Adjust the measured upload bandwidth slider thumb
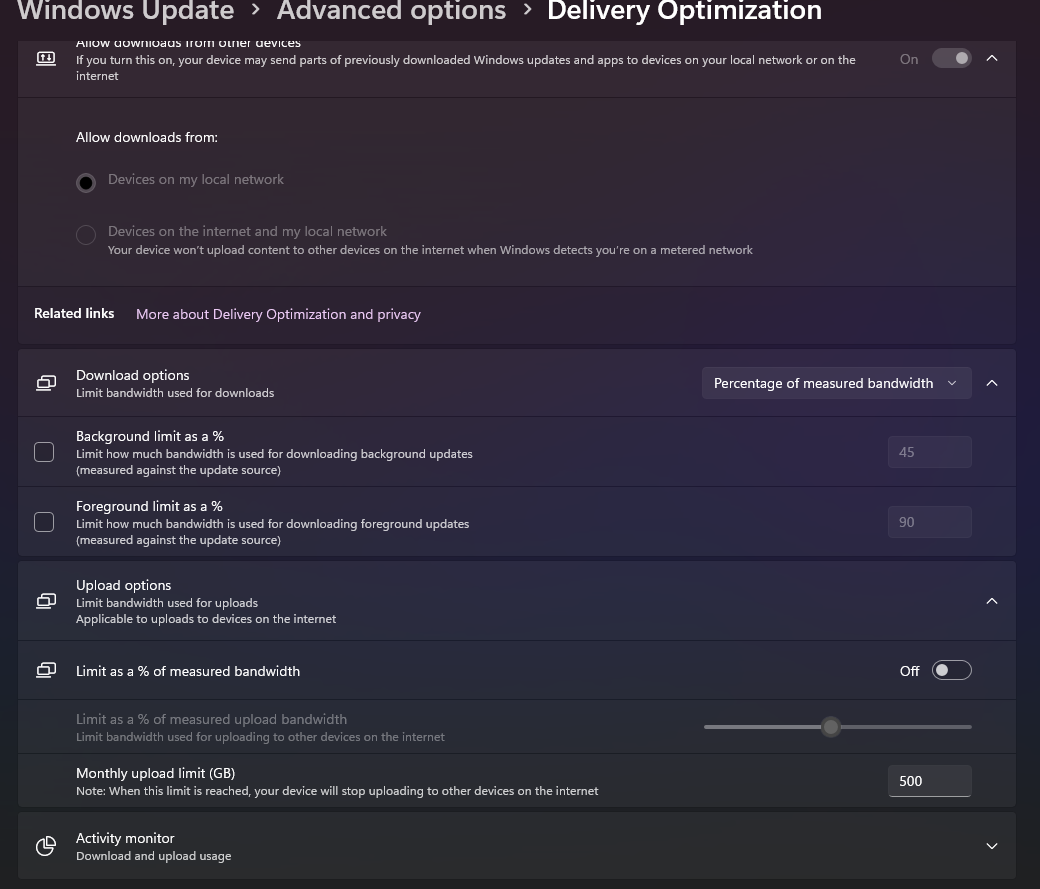The height and width of the screenshot is (889, 1040). click(x=830, y=727)
